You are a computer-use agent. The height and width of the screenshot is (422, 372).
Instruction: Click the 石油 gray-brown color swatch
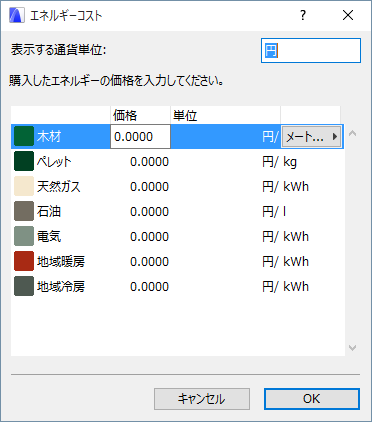(24, 211)
